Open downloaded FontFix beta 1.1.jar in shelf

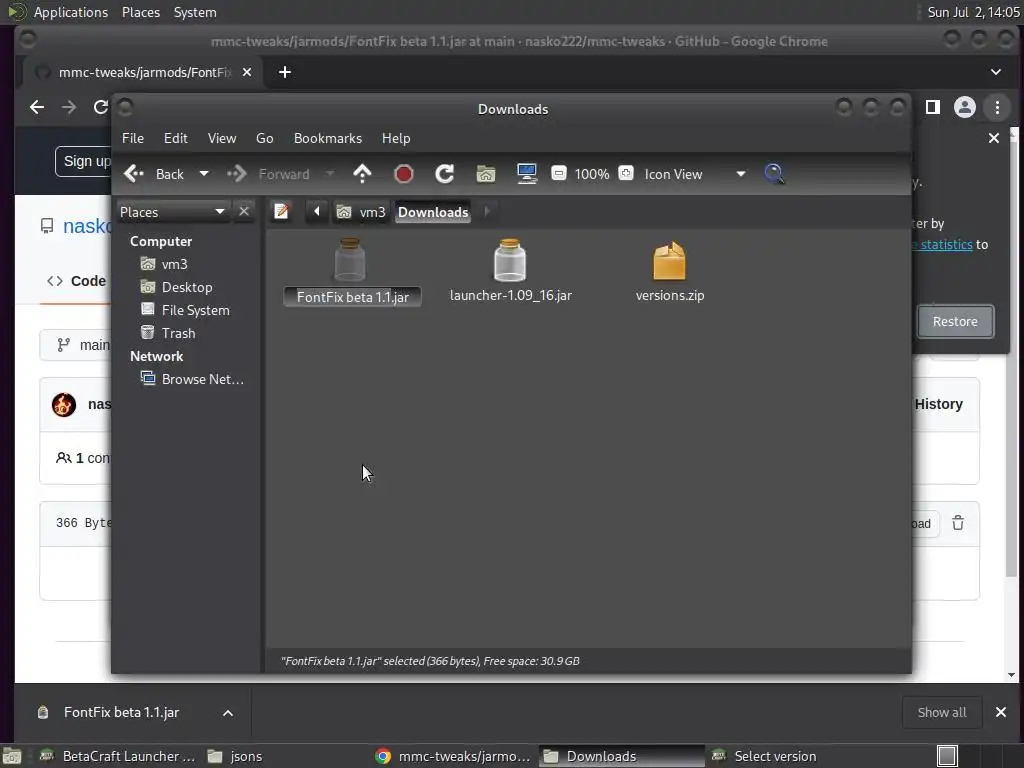[121, 712]
